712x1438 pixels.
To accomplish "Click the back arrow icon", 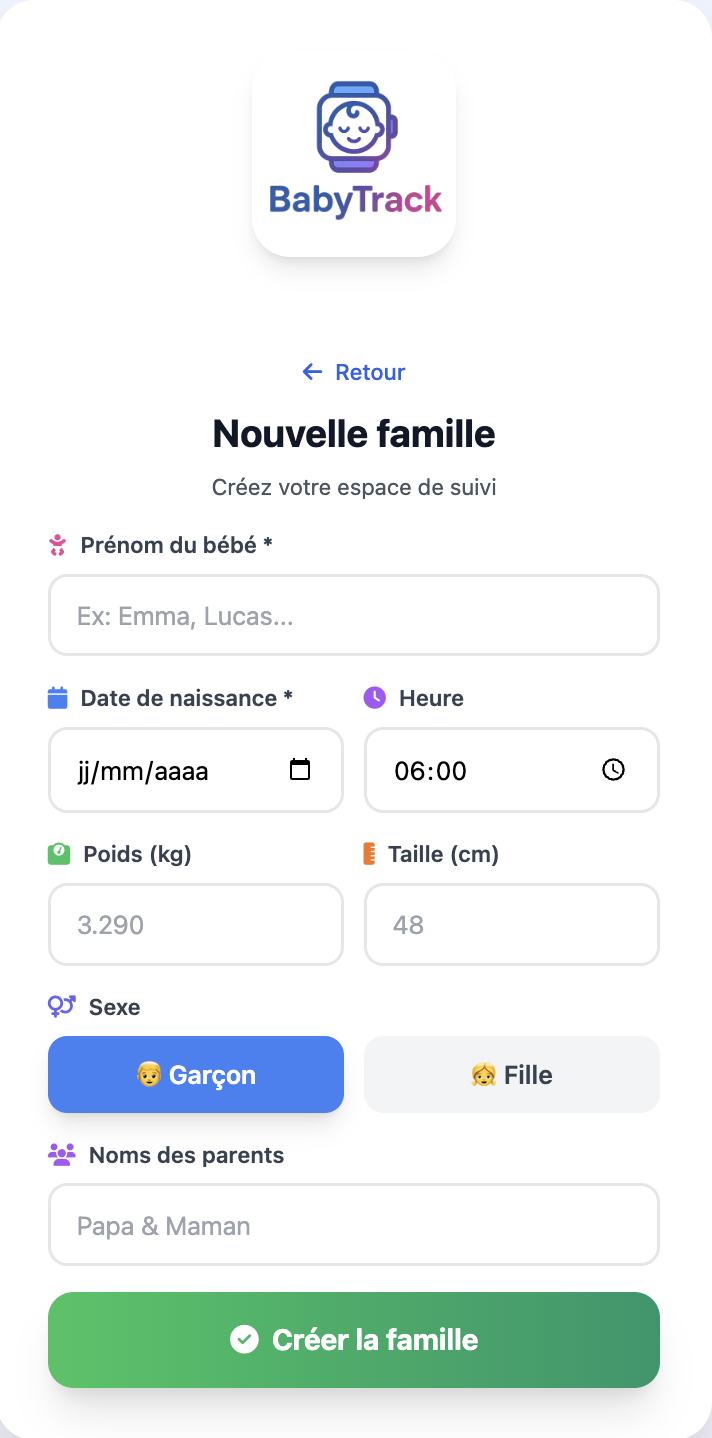I will click(x=312, y=372).
